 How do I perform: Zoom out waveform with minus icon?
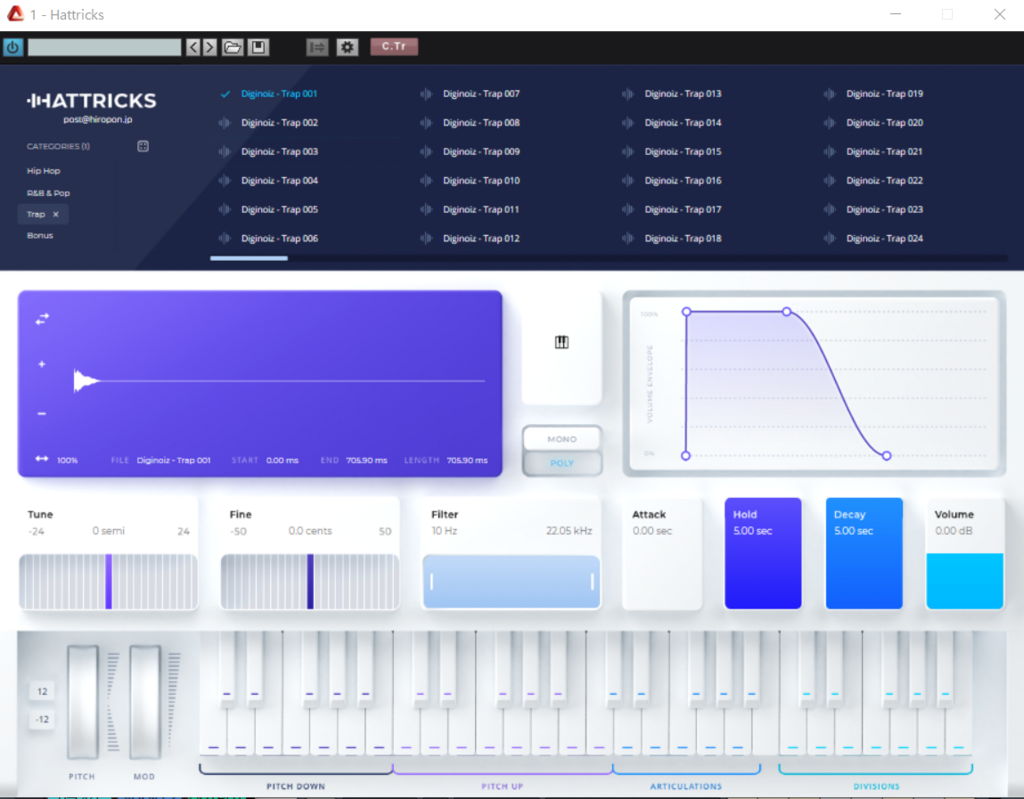coord(42,414)
